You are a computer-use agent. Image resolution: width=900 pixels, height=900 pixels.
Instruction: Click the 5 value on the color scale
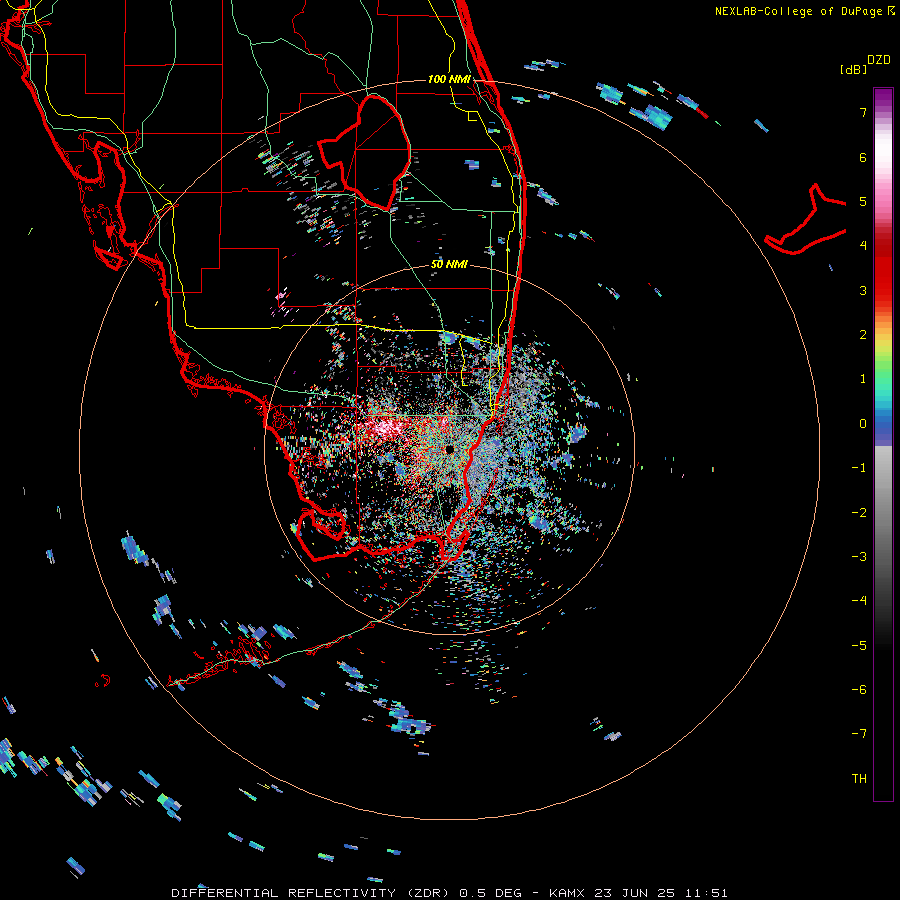(863, 201)
